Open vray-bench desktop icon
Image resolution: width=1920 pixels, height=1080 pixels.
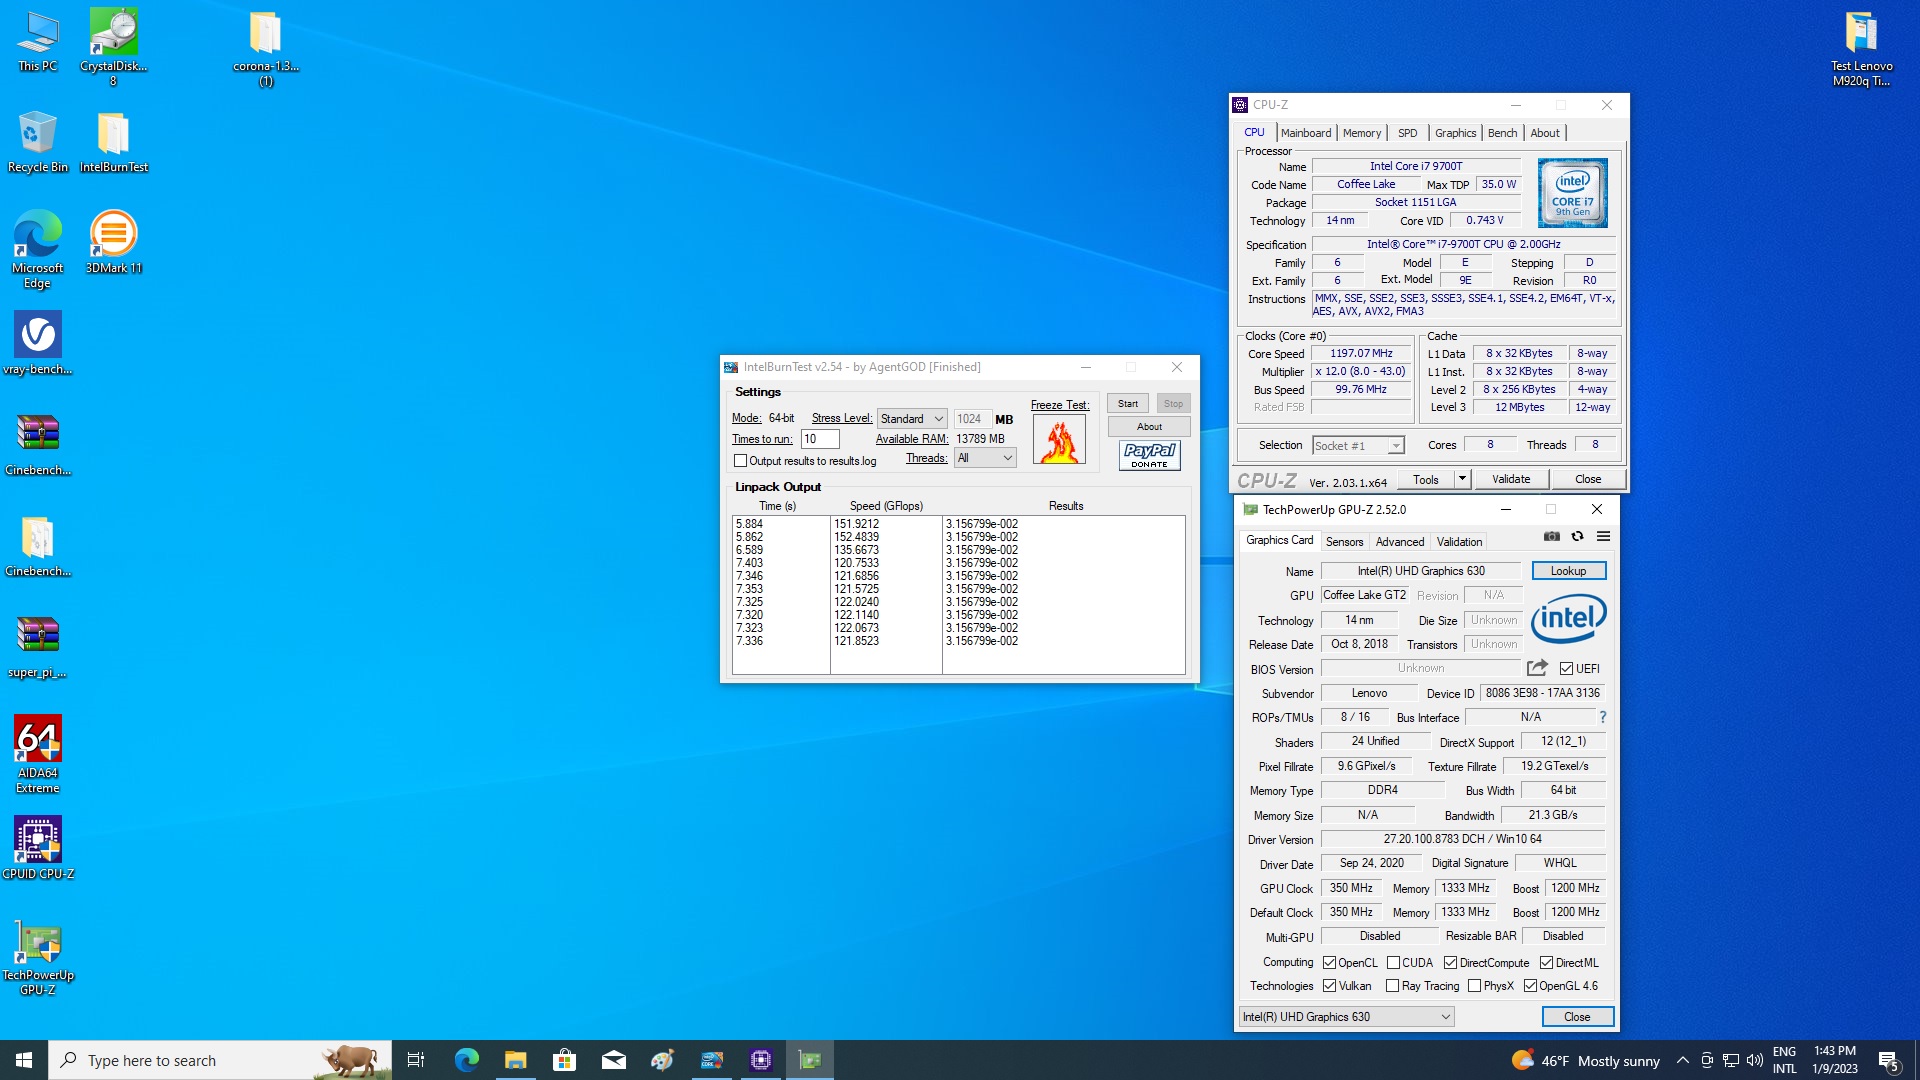(37, 343)
